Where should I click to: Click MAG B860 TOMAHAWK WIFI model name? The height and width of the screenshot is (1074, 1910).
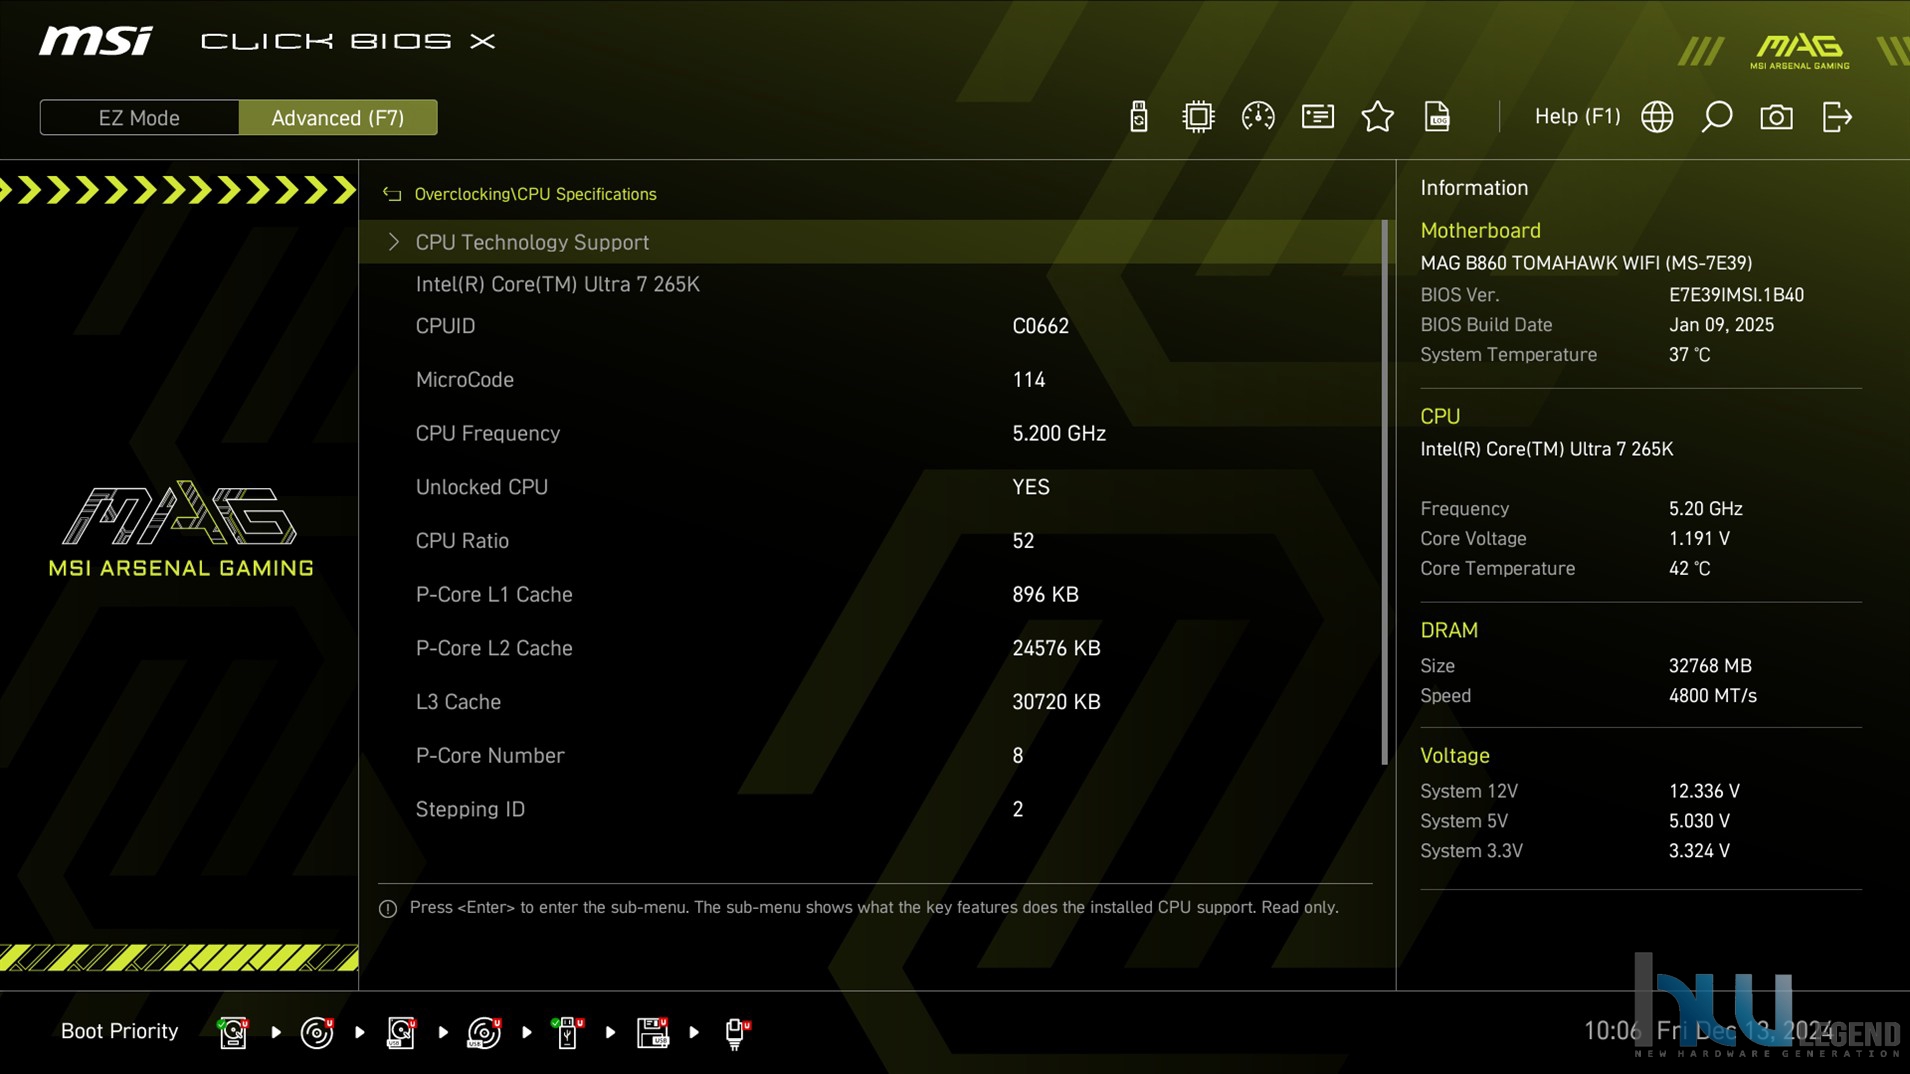(x=1586, y=263)
